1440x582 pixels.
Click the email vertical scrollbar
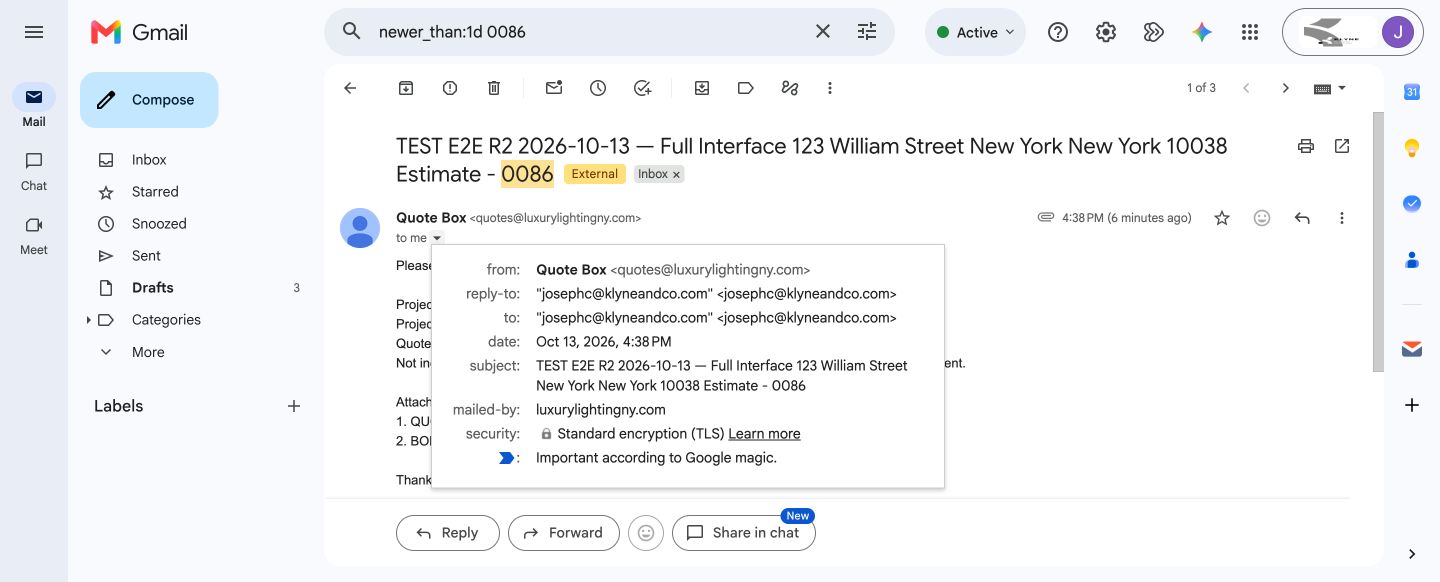tap(1378, 240)
